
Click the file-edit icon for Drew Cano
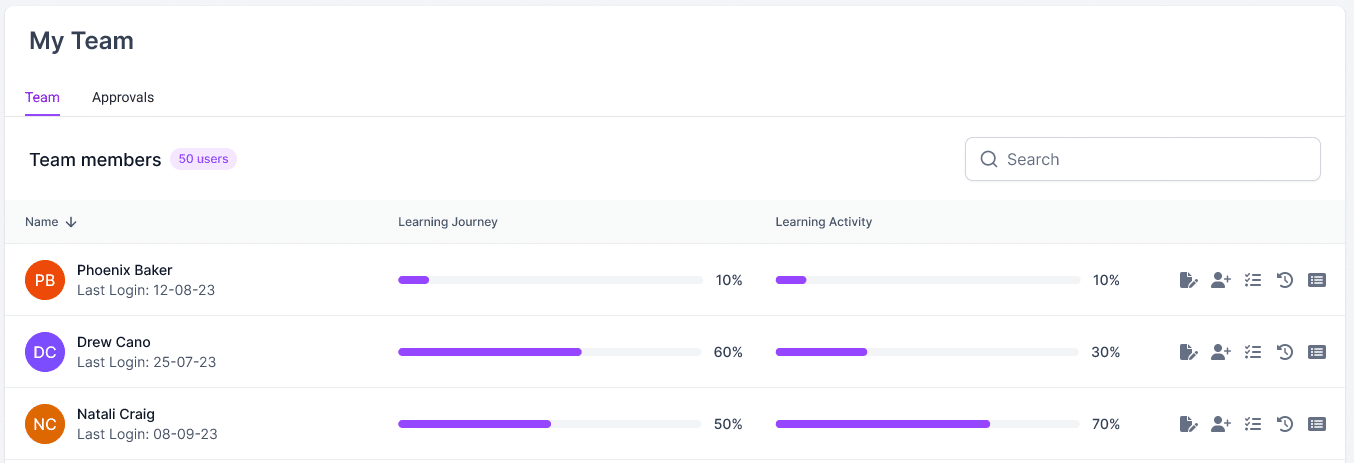pos(1188,352)
